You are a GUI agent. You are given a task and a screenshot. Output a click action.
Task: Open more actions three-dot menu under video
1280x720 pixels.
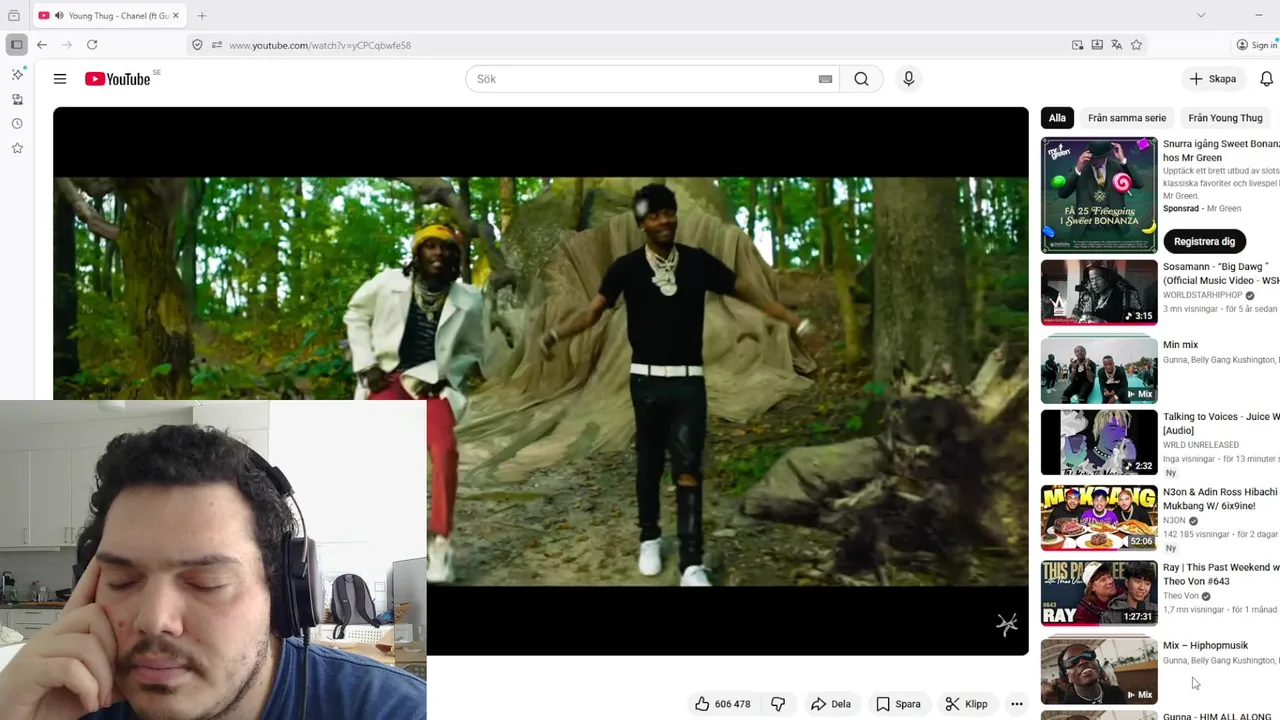coord(1016,704)
